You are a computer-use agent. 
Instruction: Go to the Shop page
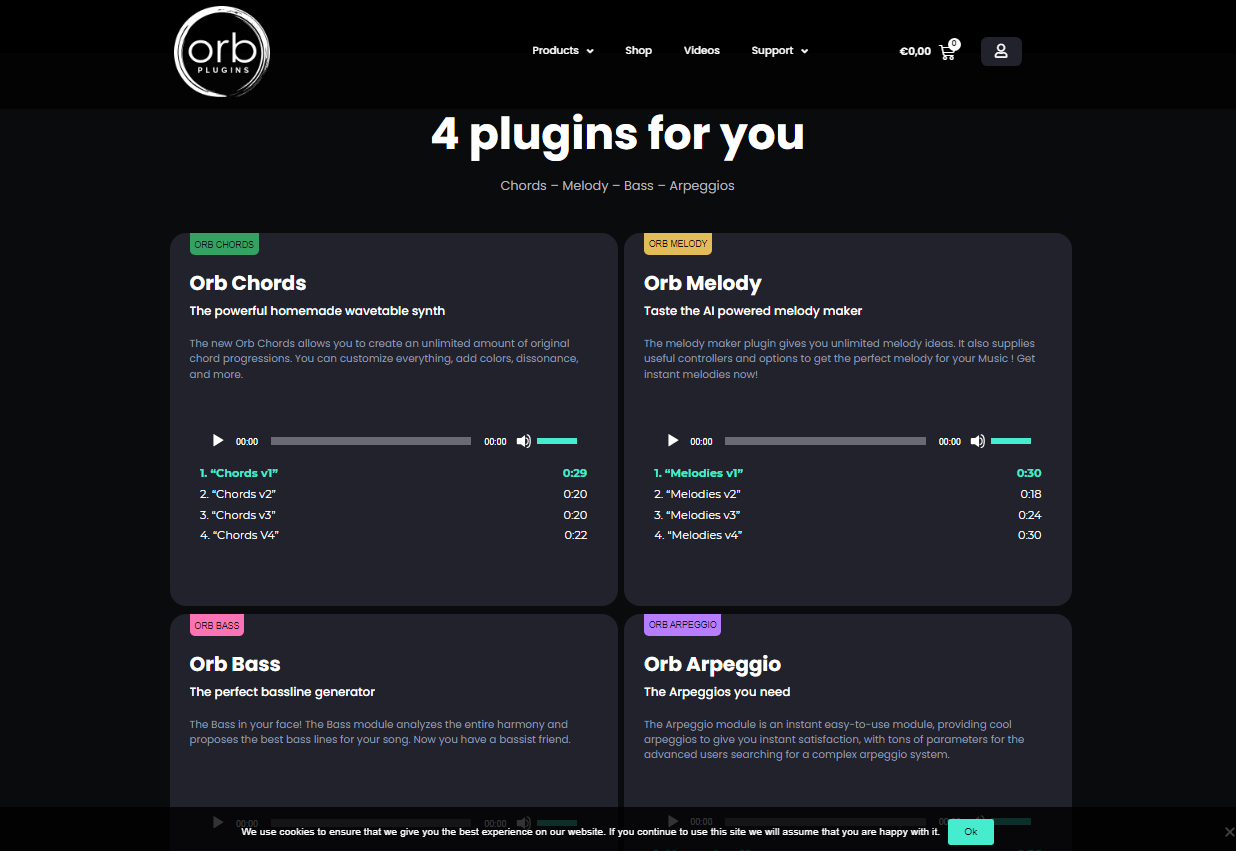click(x=638, y=51)
